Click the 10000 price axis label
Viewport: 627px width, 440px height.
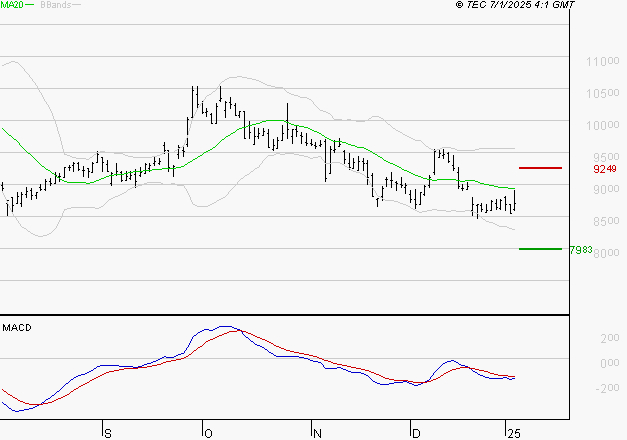click(603, 126)
